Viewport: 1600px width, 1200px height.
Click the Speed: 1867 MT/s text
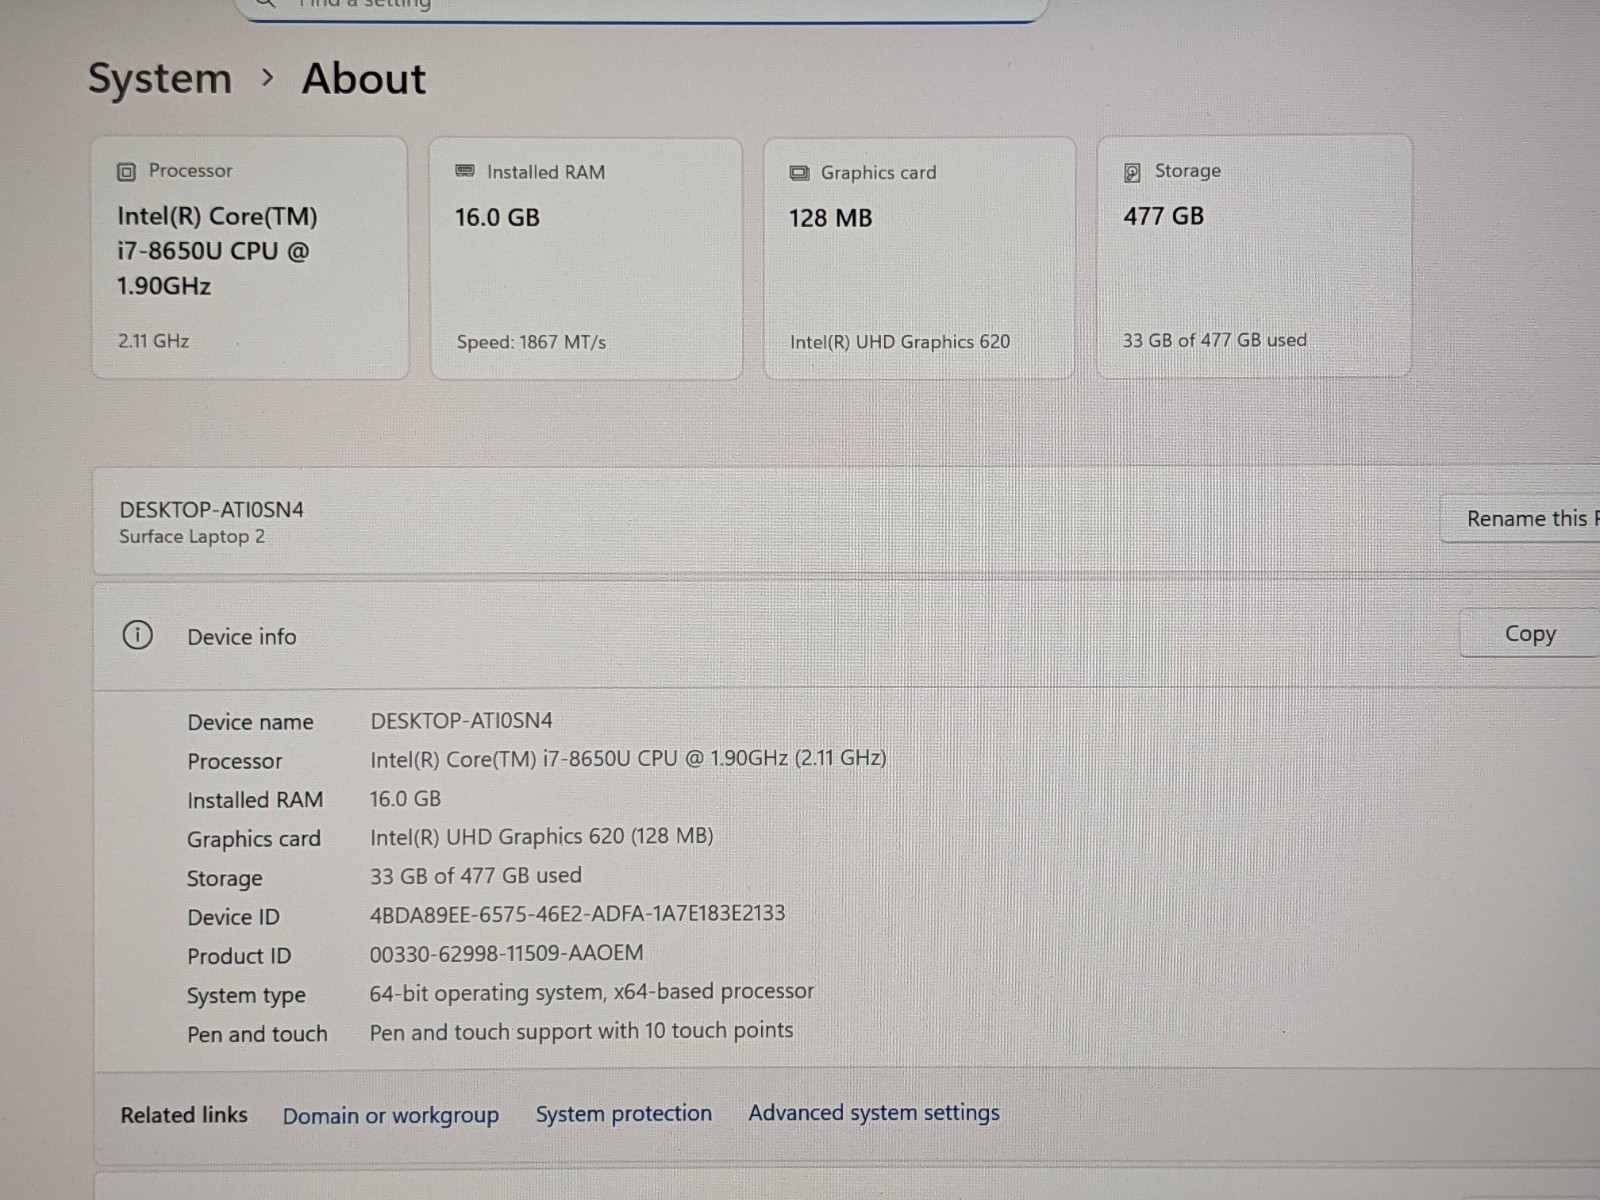531,342
